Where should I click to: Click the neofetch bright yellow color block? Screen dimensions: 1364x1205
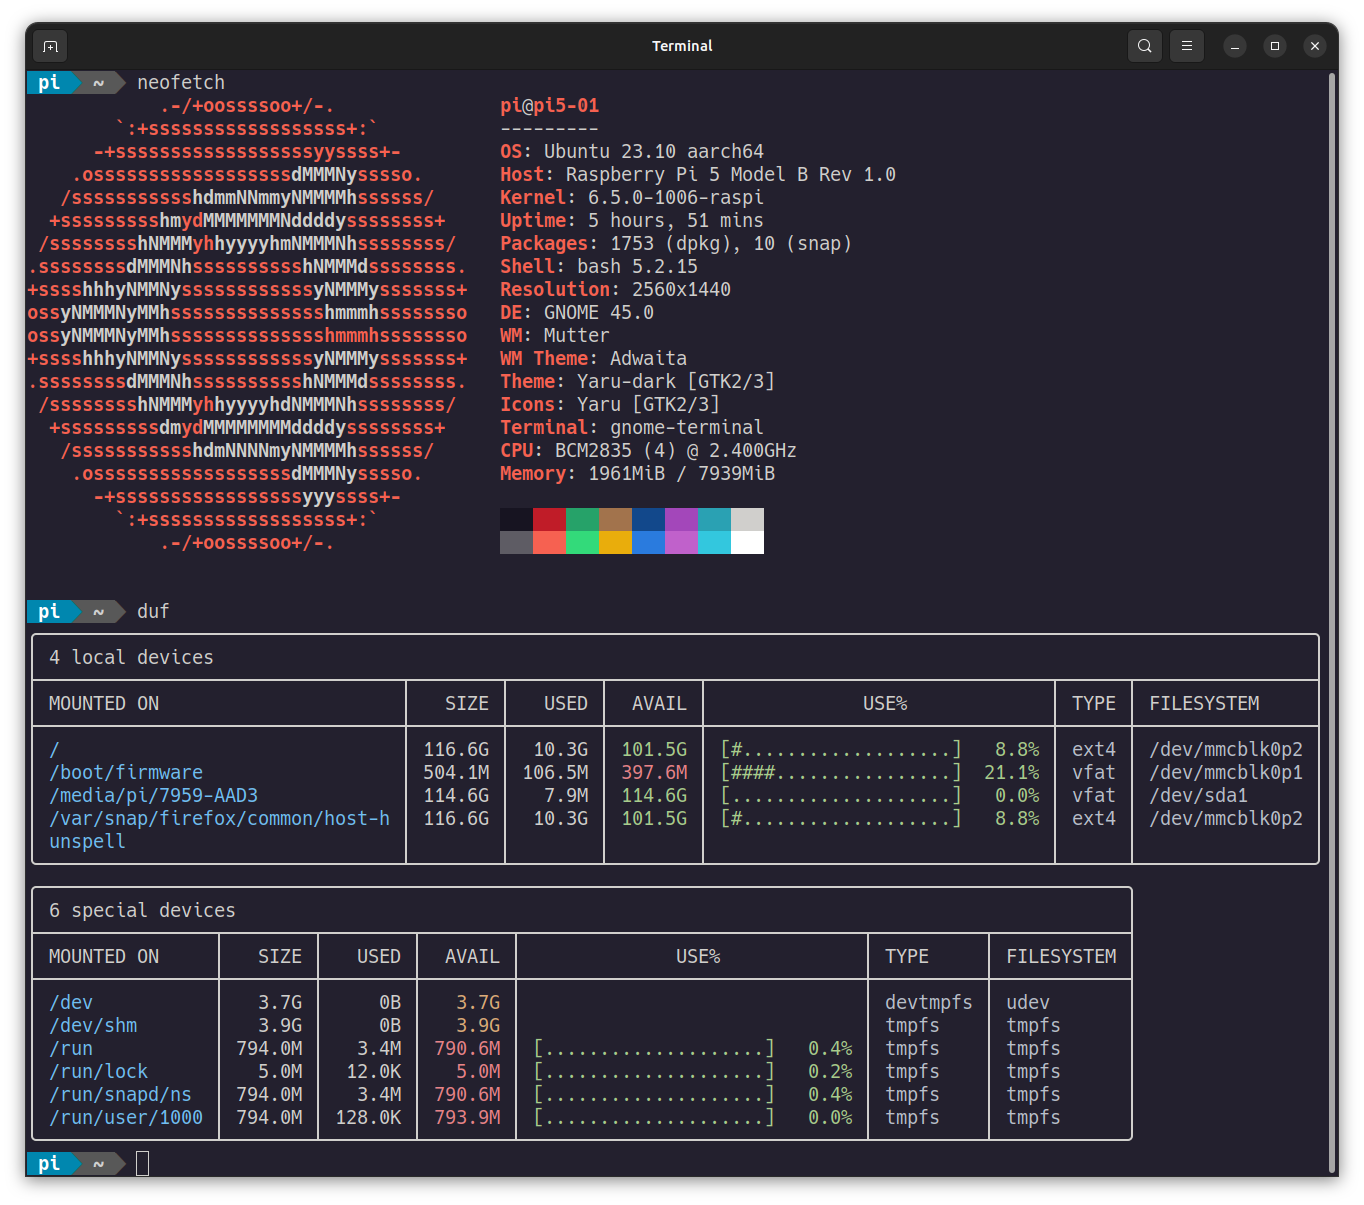[x=615, y=542]
